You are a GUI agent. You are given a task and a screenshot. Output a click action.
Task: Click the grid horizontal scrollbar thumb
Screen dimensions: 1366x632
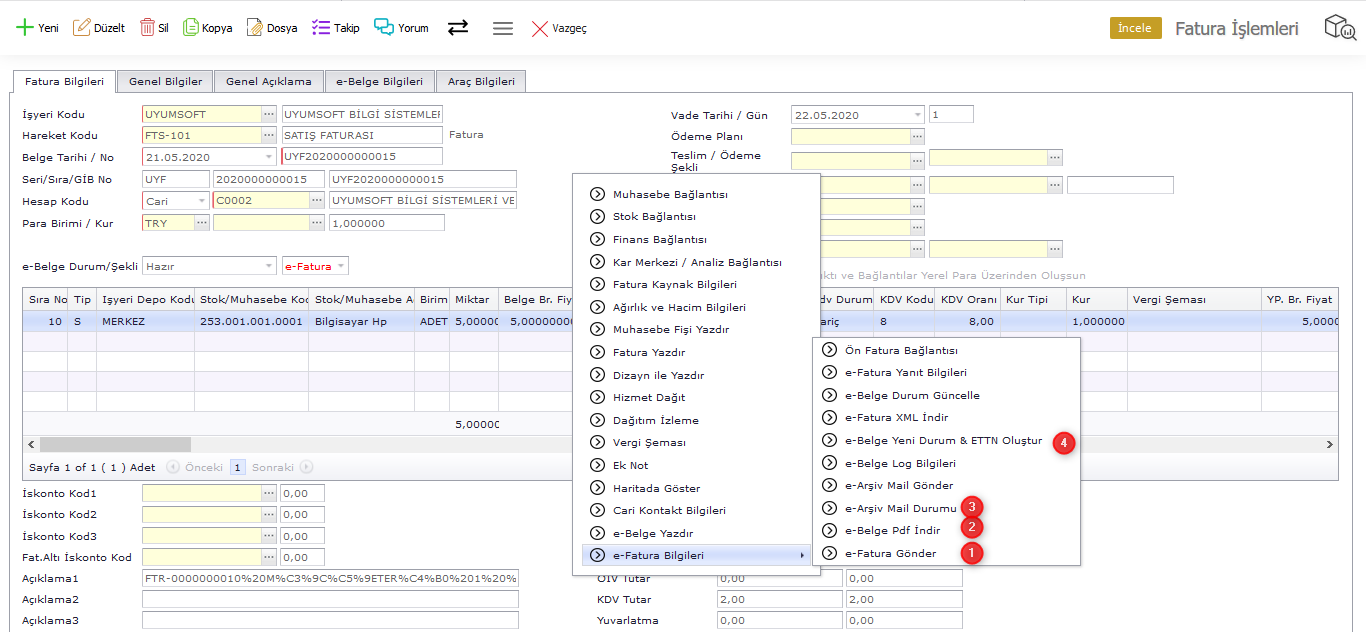coord(115,444)
